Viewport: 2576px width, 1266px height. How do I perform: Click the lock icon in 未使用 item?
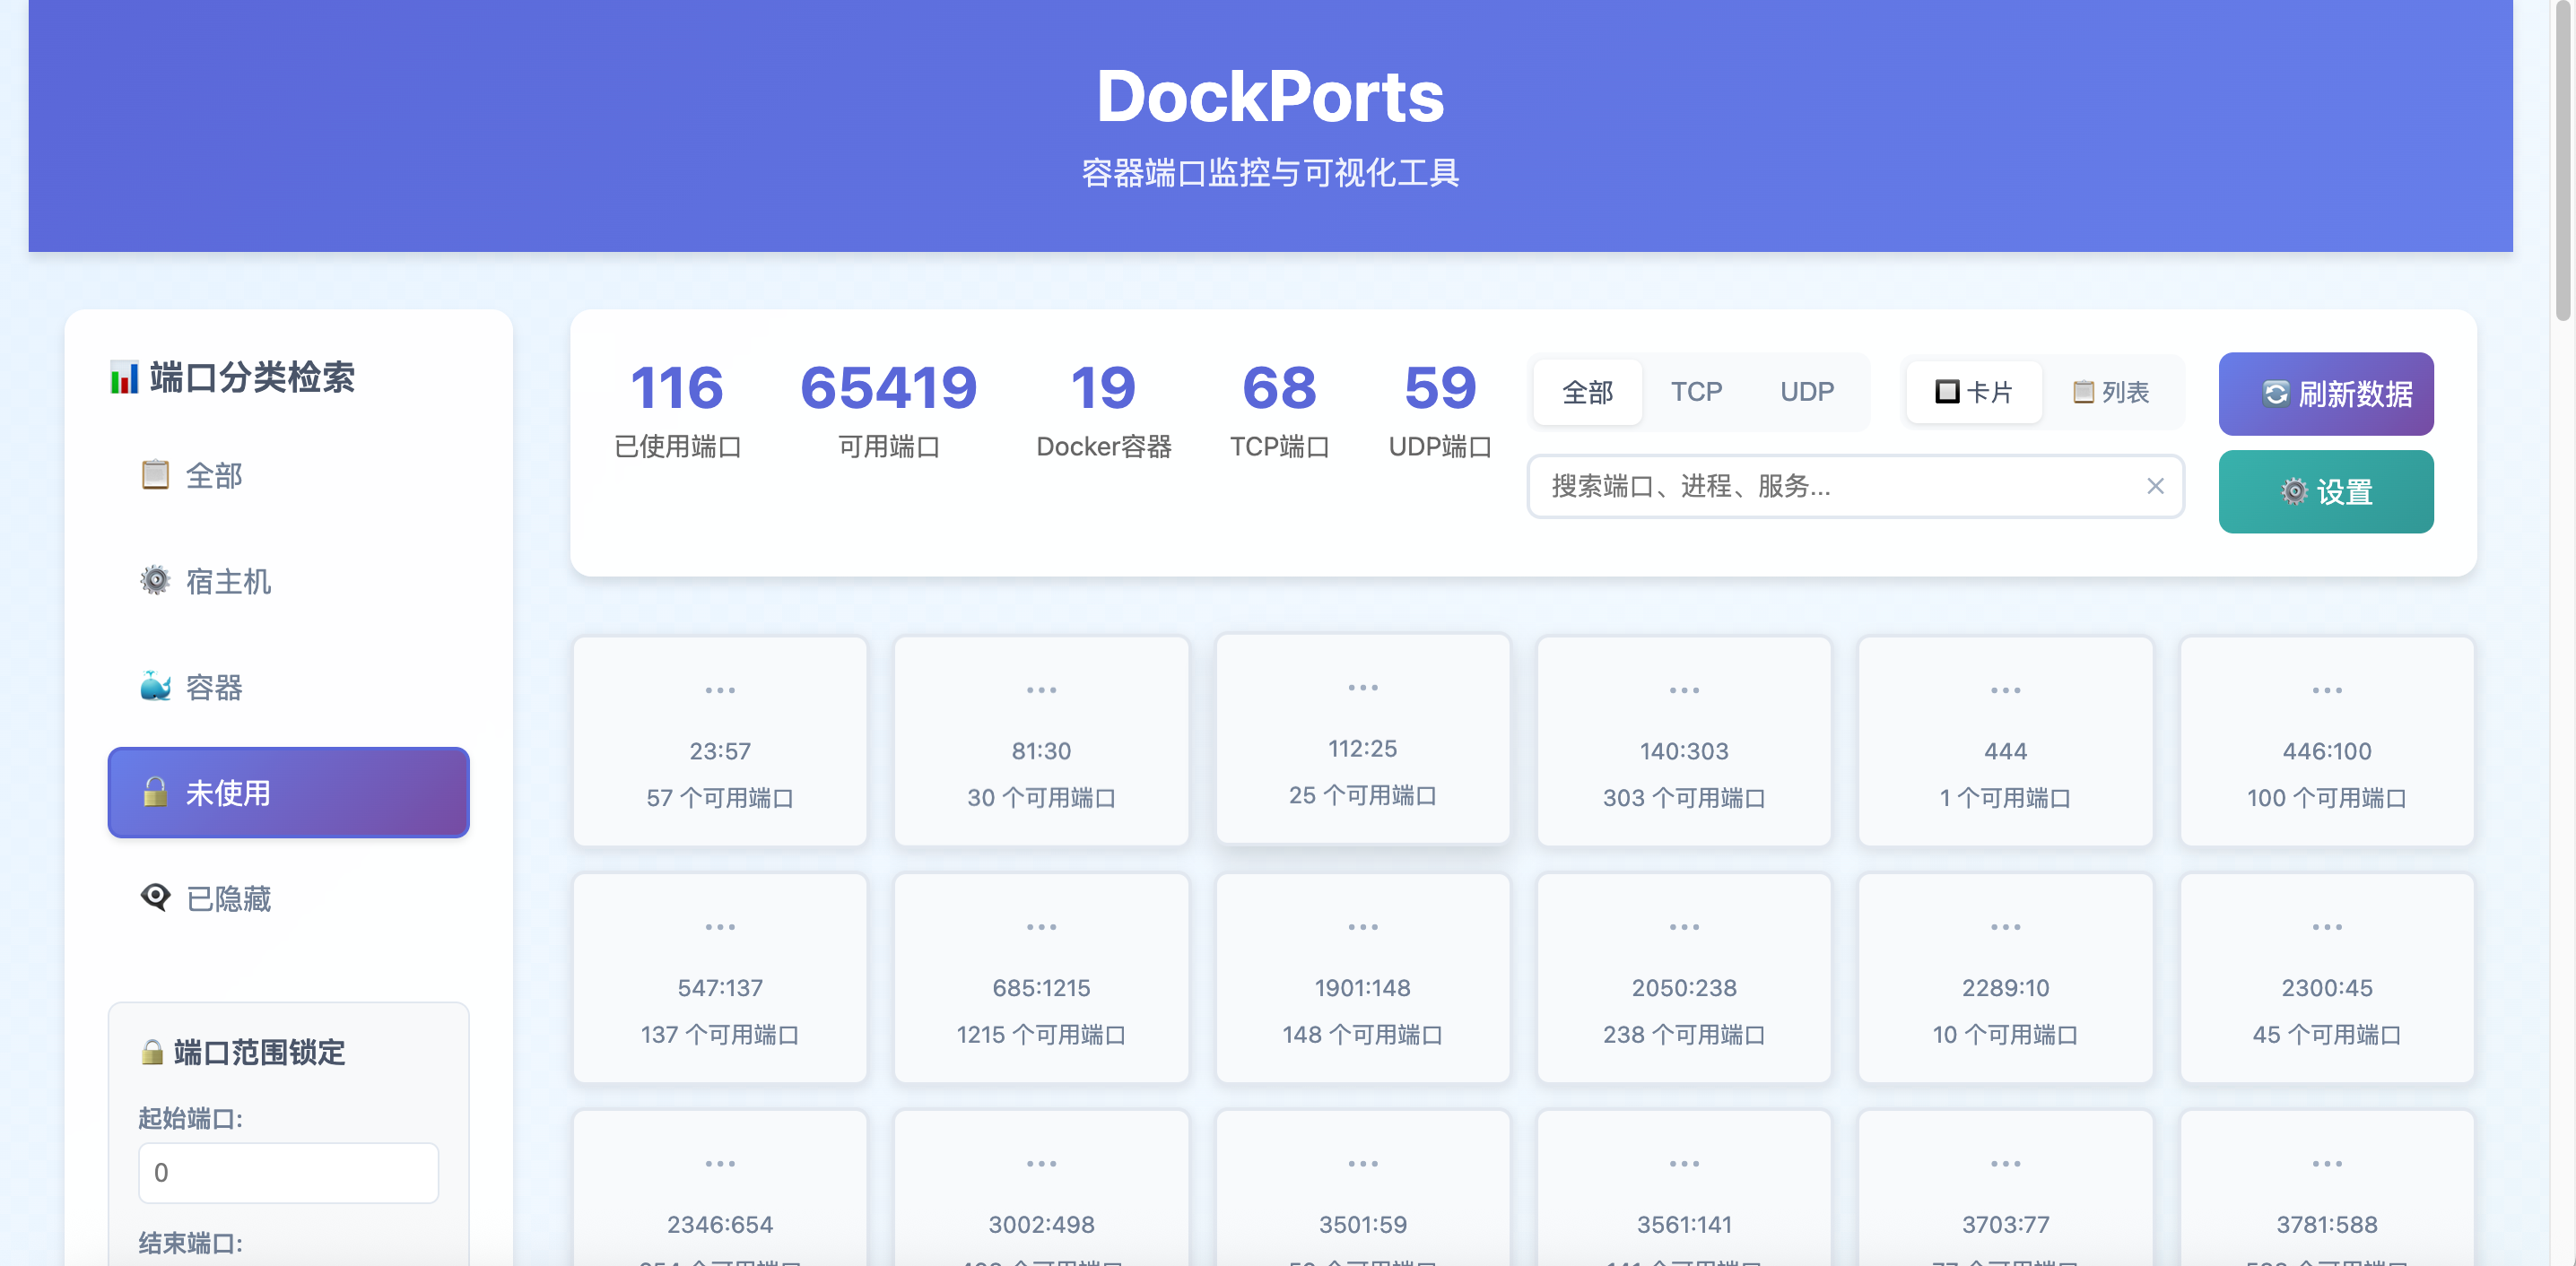pos(155,792)
